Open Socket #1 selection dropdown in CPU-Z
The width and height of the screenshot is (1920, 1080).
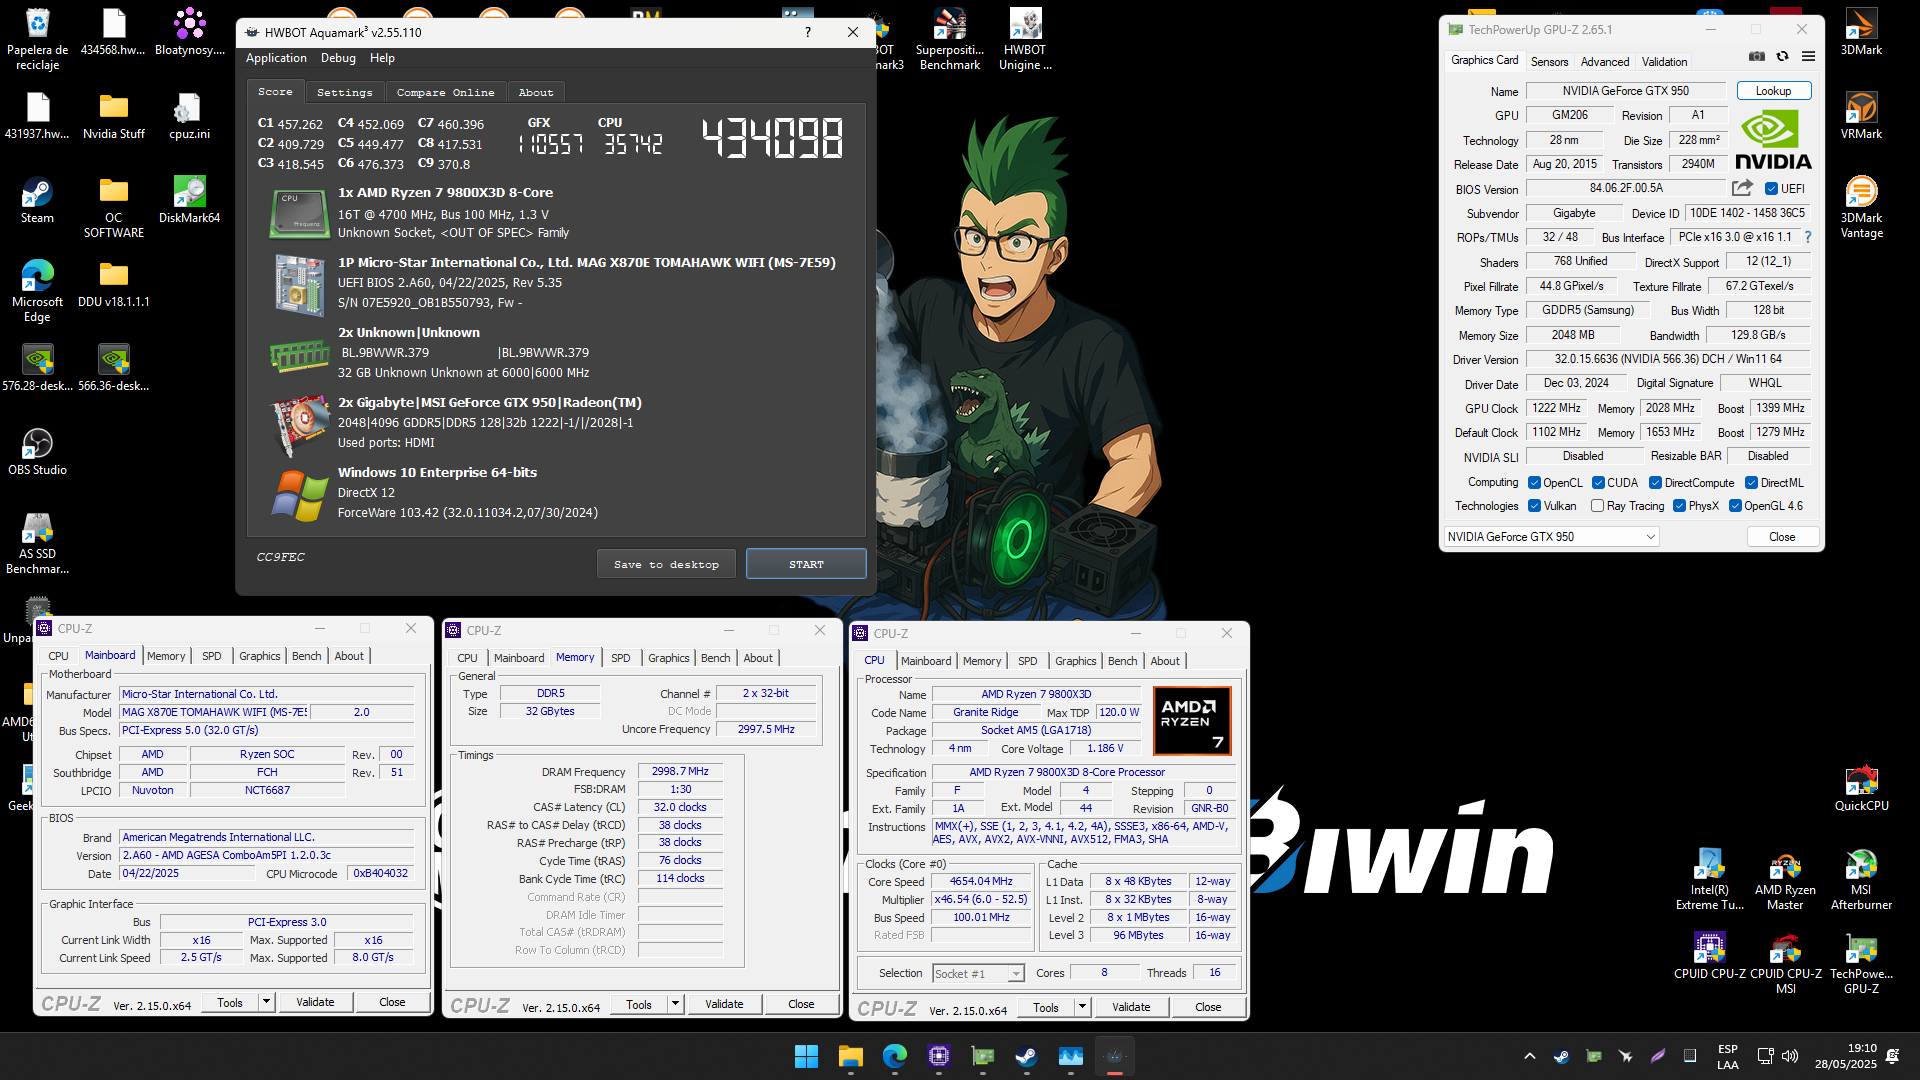977,973
